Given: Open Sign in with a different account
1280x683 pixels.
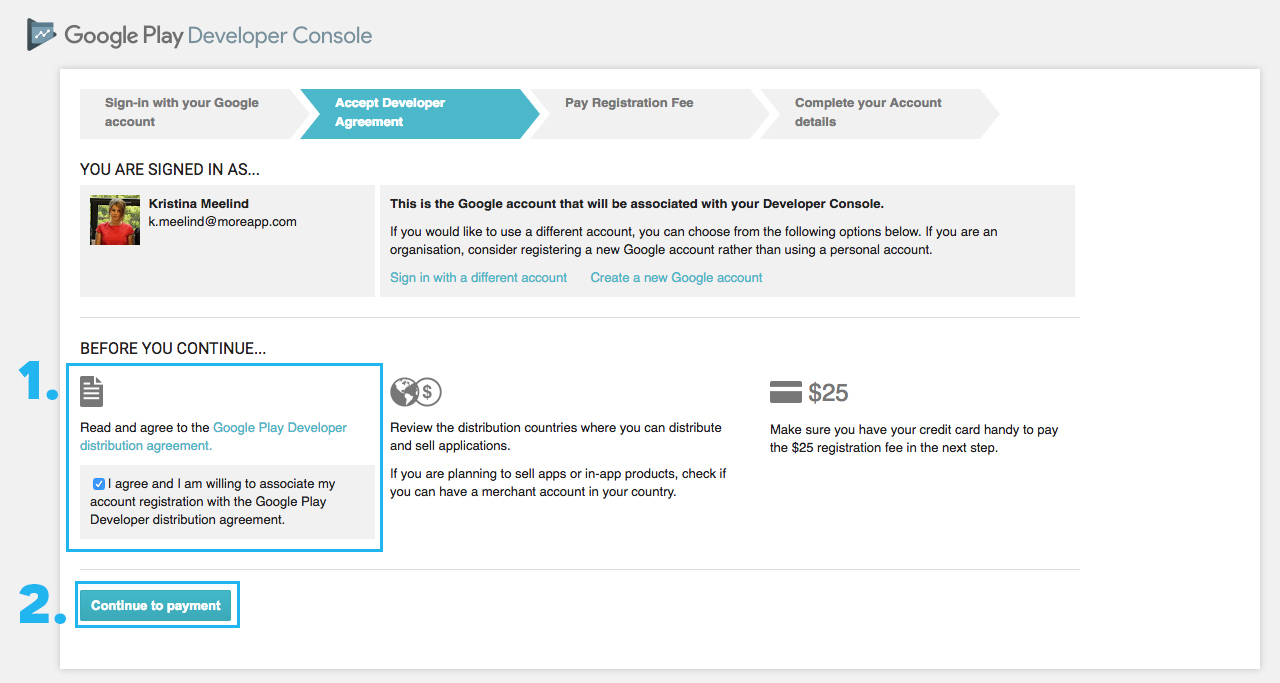Looking at the screenshot, I should click(478, 278).
